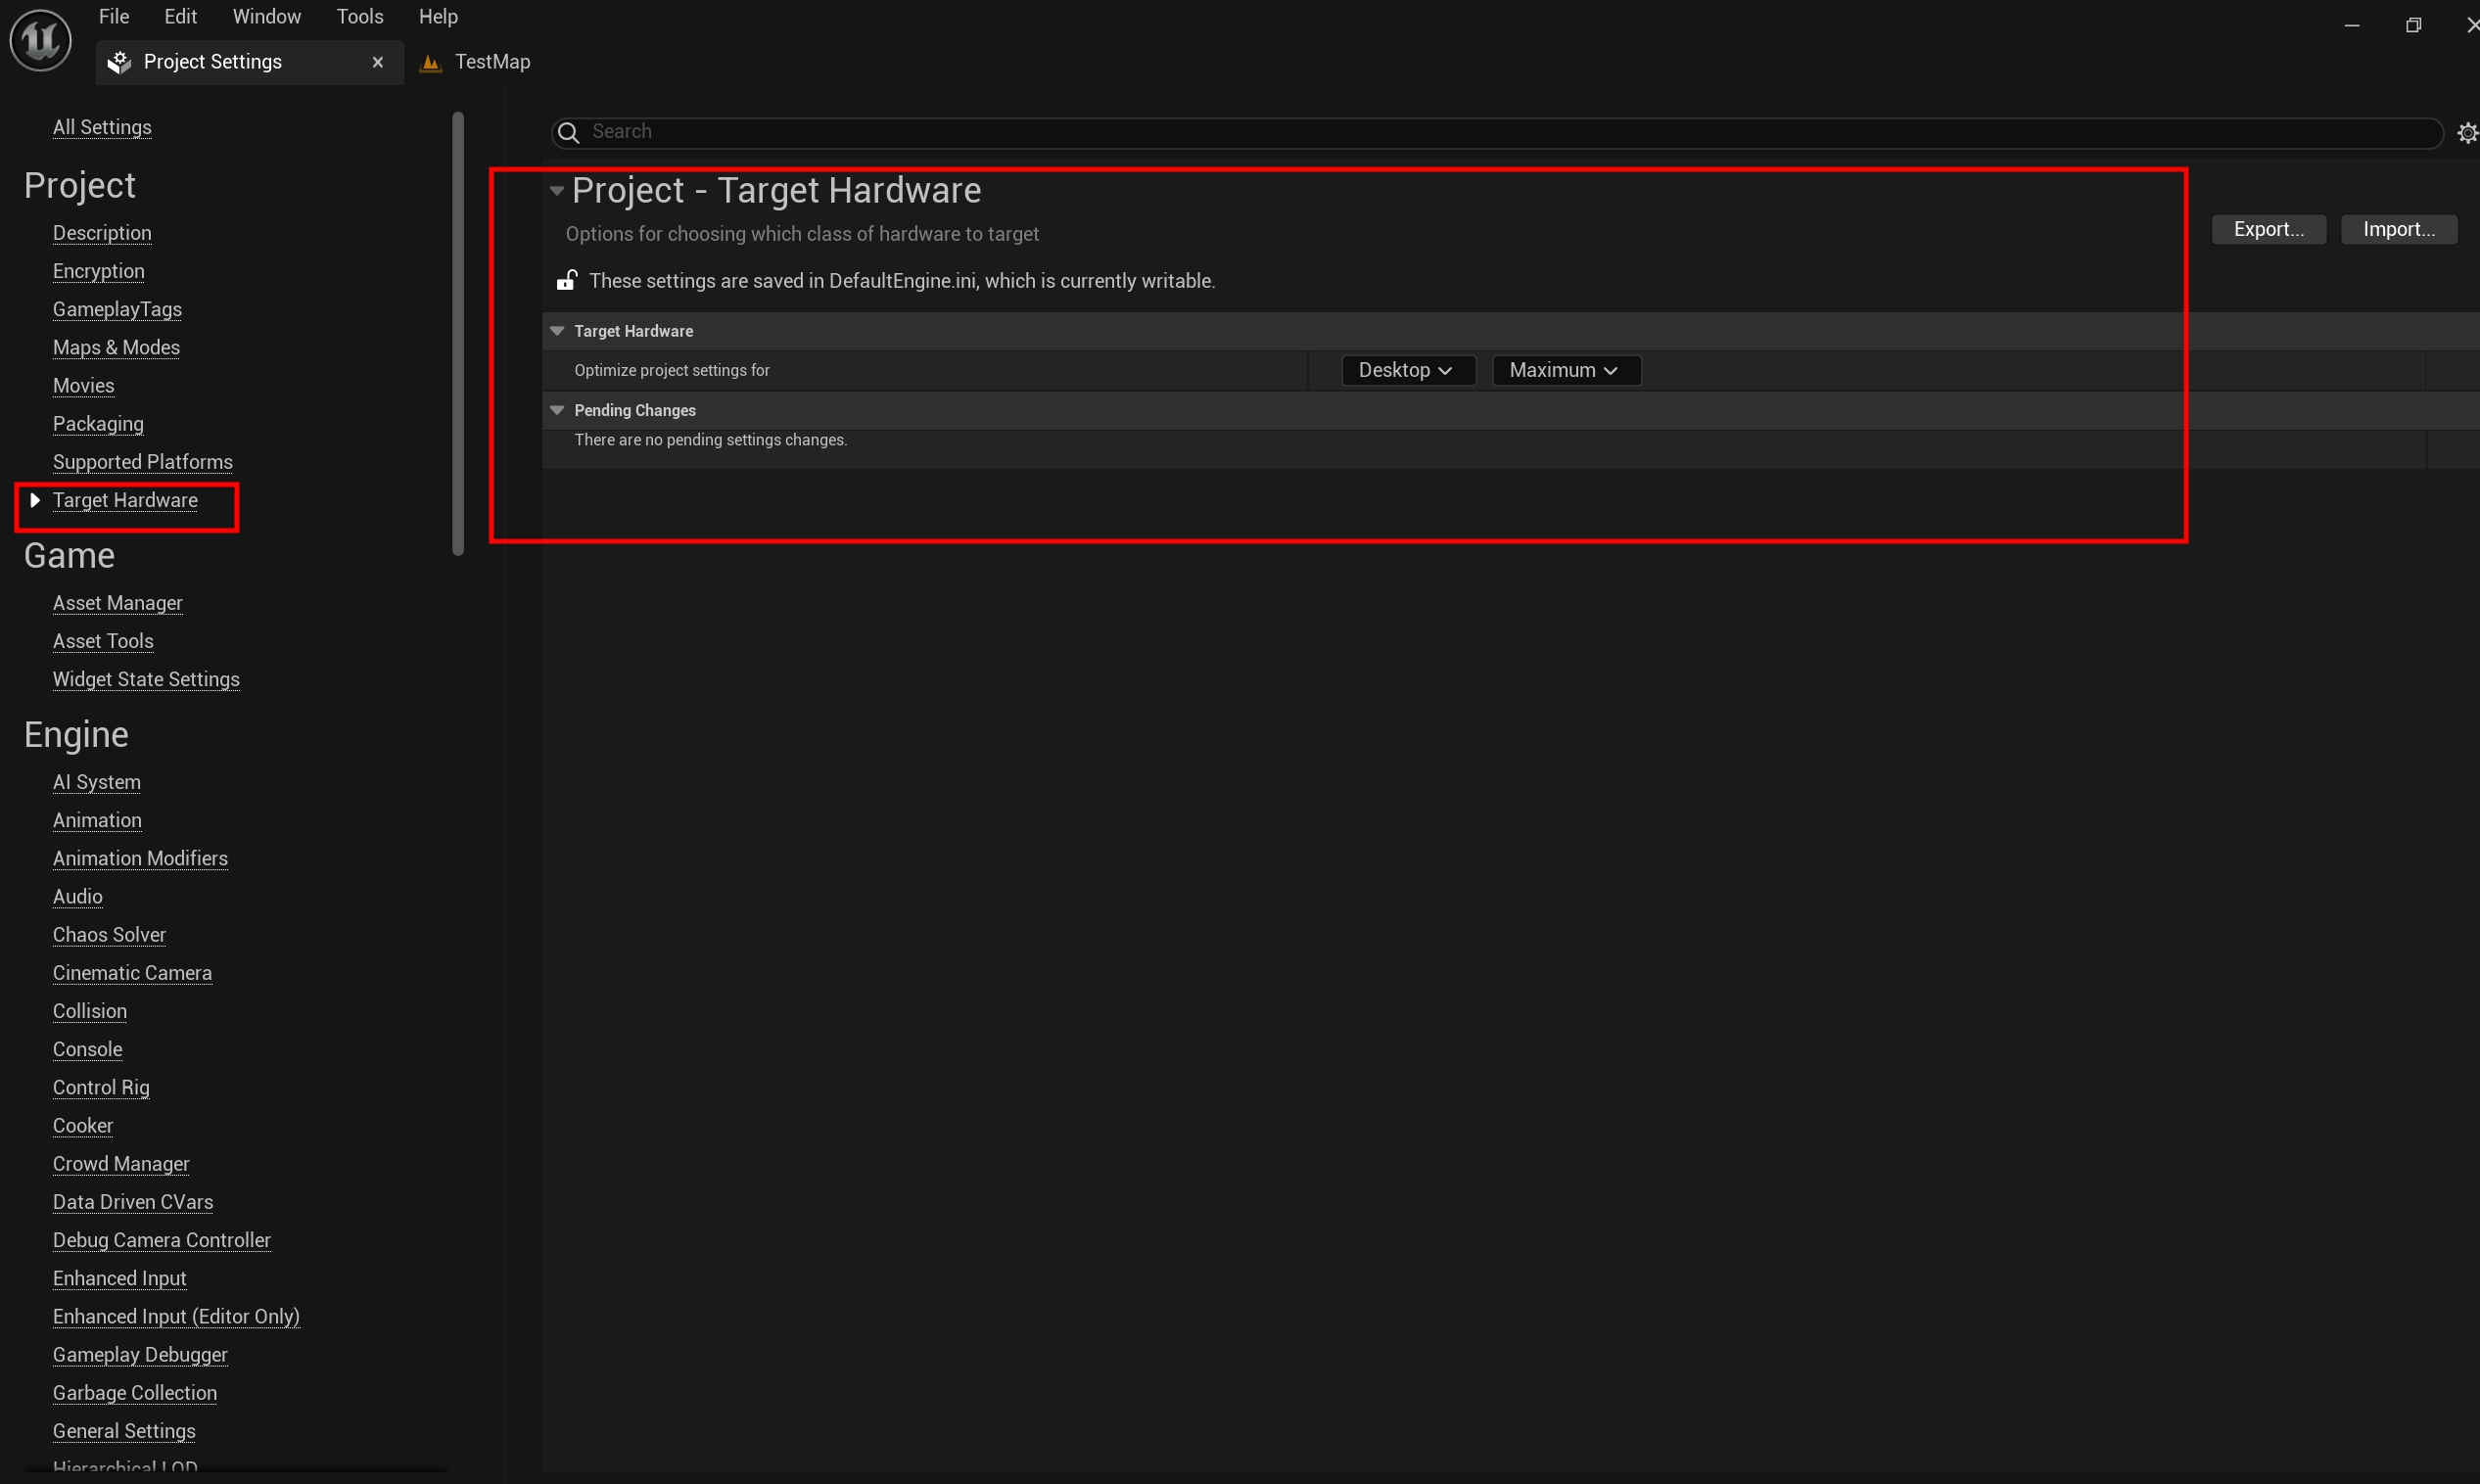
Task: Select Target Hardware in the sidebar
Action: tap(125, 500)
